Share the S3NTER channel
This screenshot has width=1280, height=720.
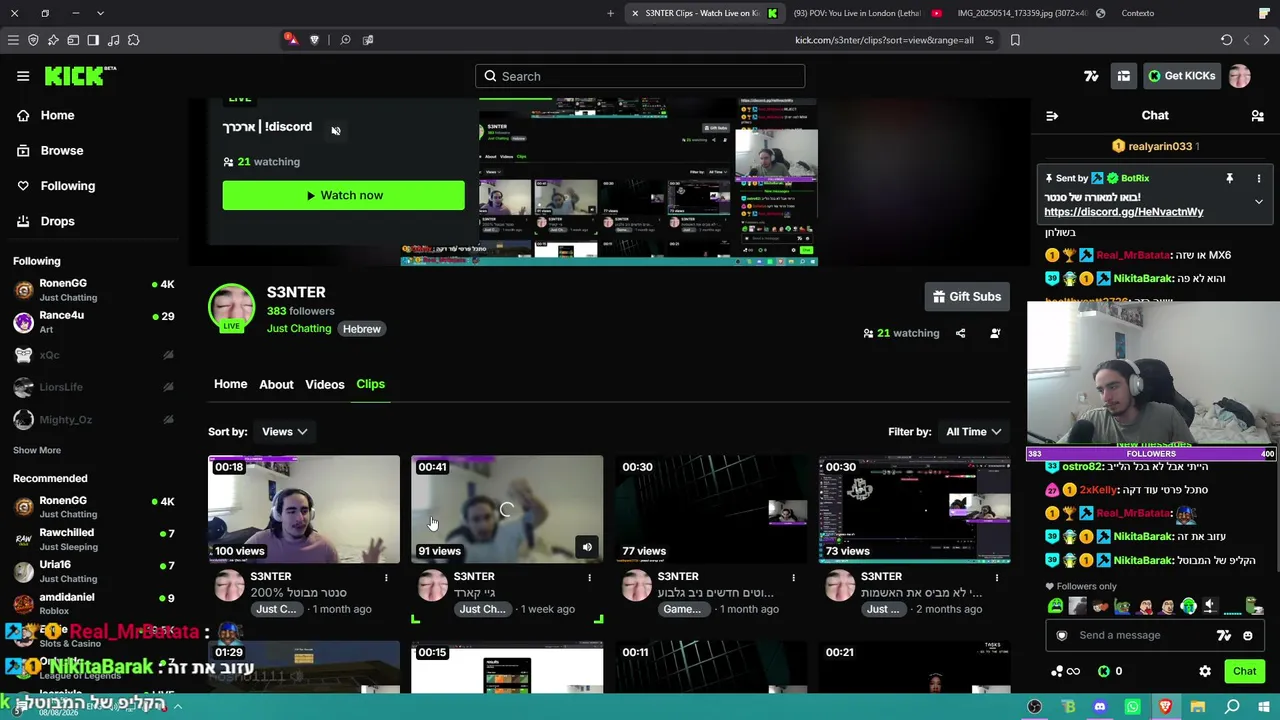pos(961,333)
